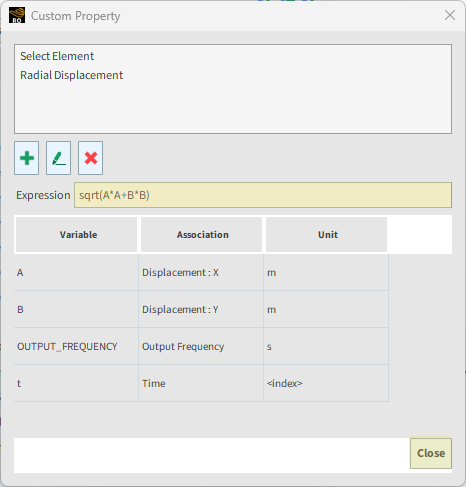Click the Time association cell
The image size is (466, 487).
(x=201, y=384)
